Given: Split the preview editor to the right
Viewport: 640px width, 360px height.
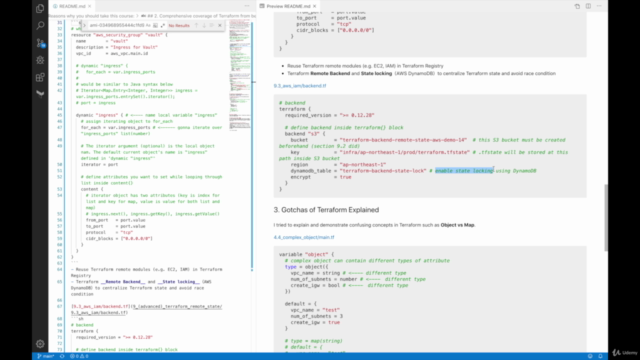Looking at the screenshot, I should pos(588,6).
